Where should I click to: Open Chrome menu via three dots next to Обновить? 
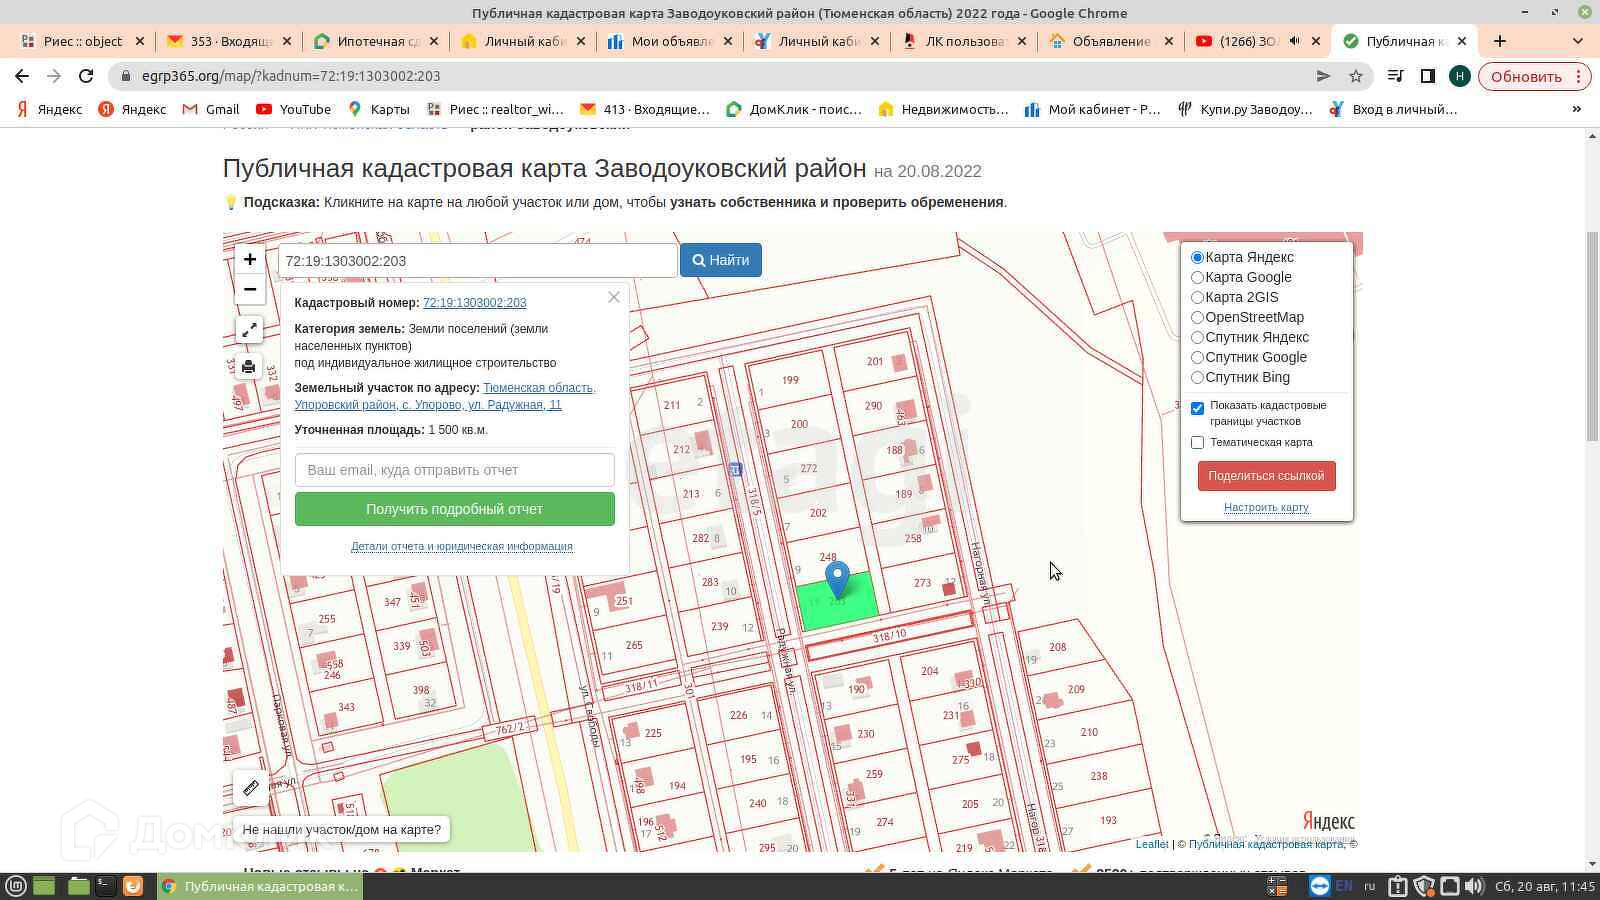pyautogui.click(x=1578, y=76)
